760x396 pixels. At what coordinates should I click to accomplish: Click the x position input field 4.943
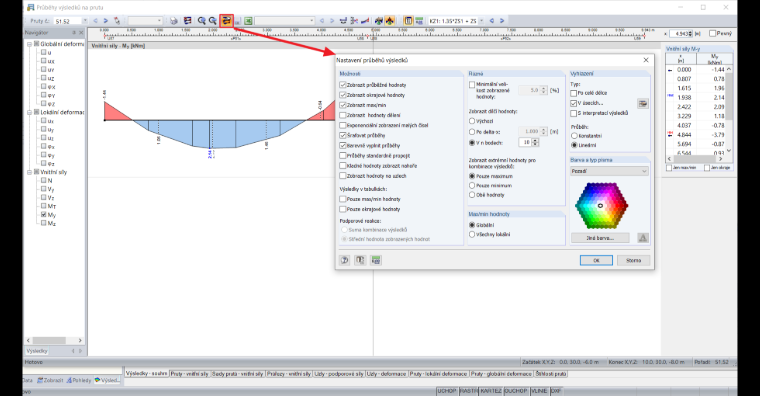680,33
